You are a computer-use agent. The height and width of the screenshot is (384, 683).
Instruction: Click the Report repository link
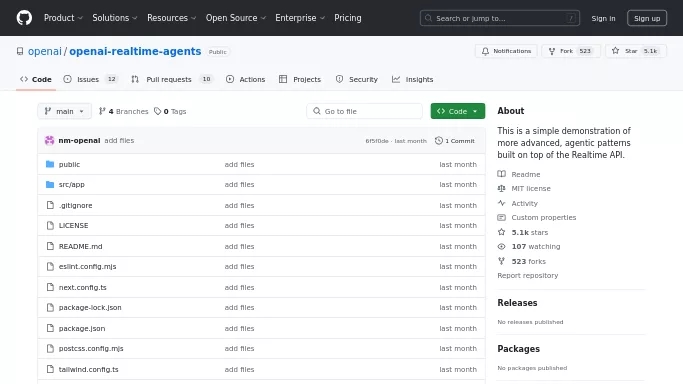tap(527, 276)
